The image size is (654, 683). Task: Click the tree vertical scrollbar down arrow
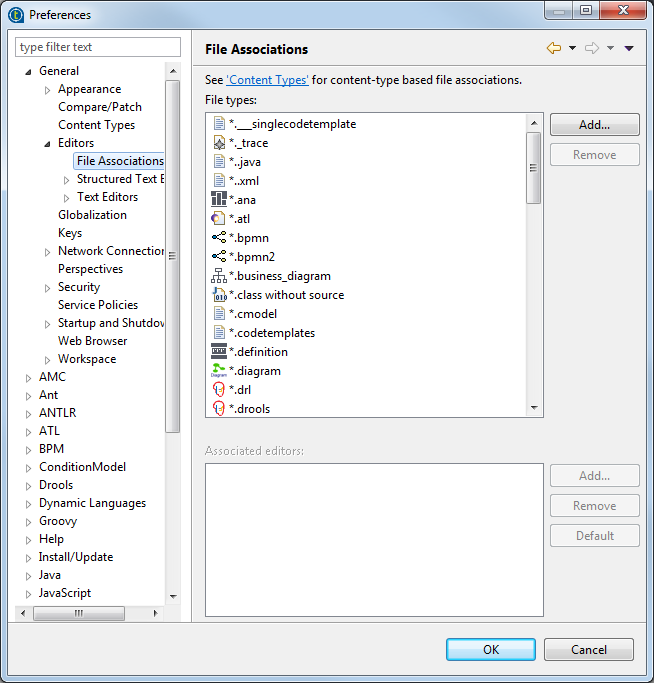pyautogui.click(x=173, y=596)
